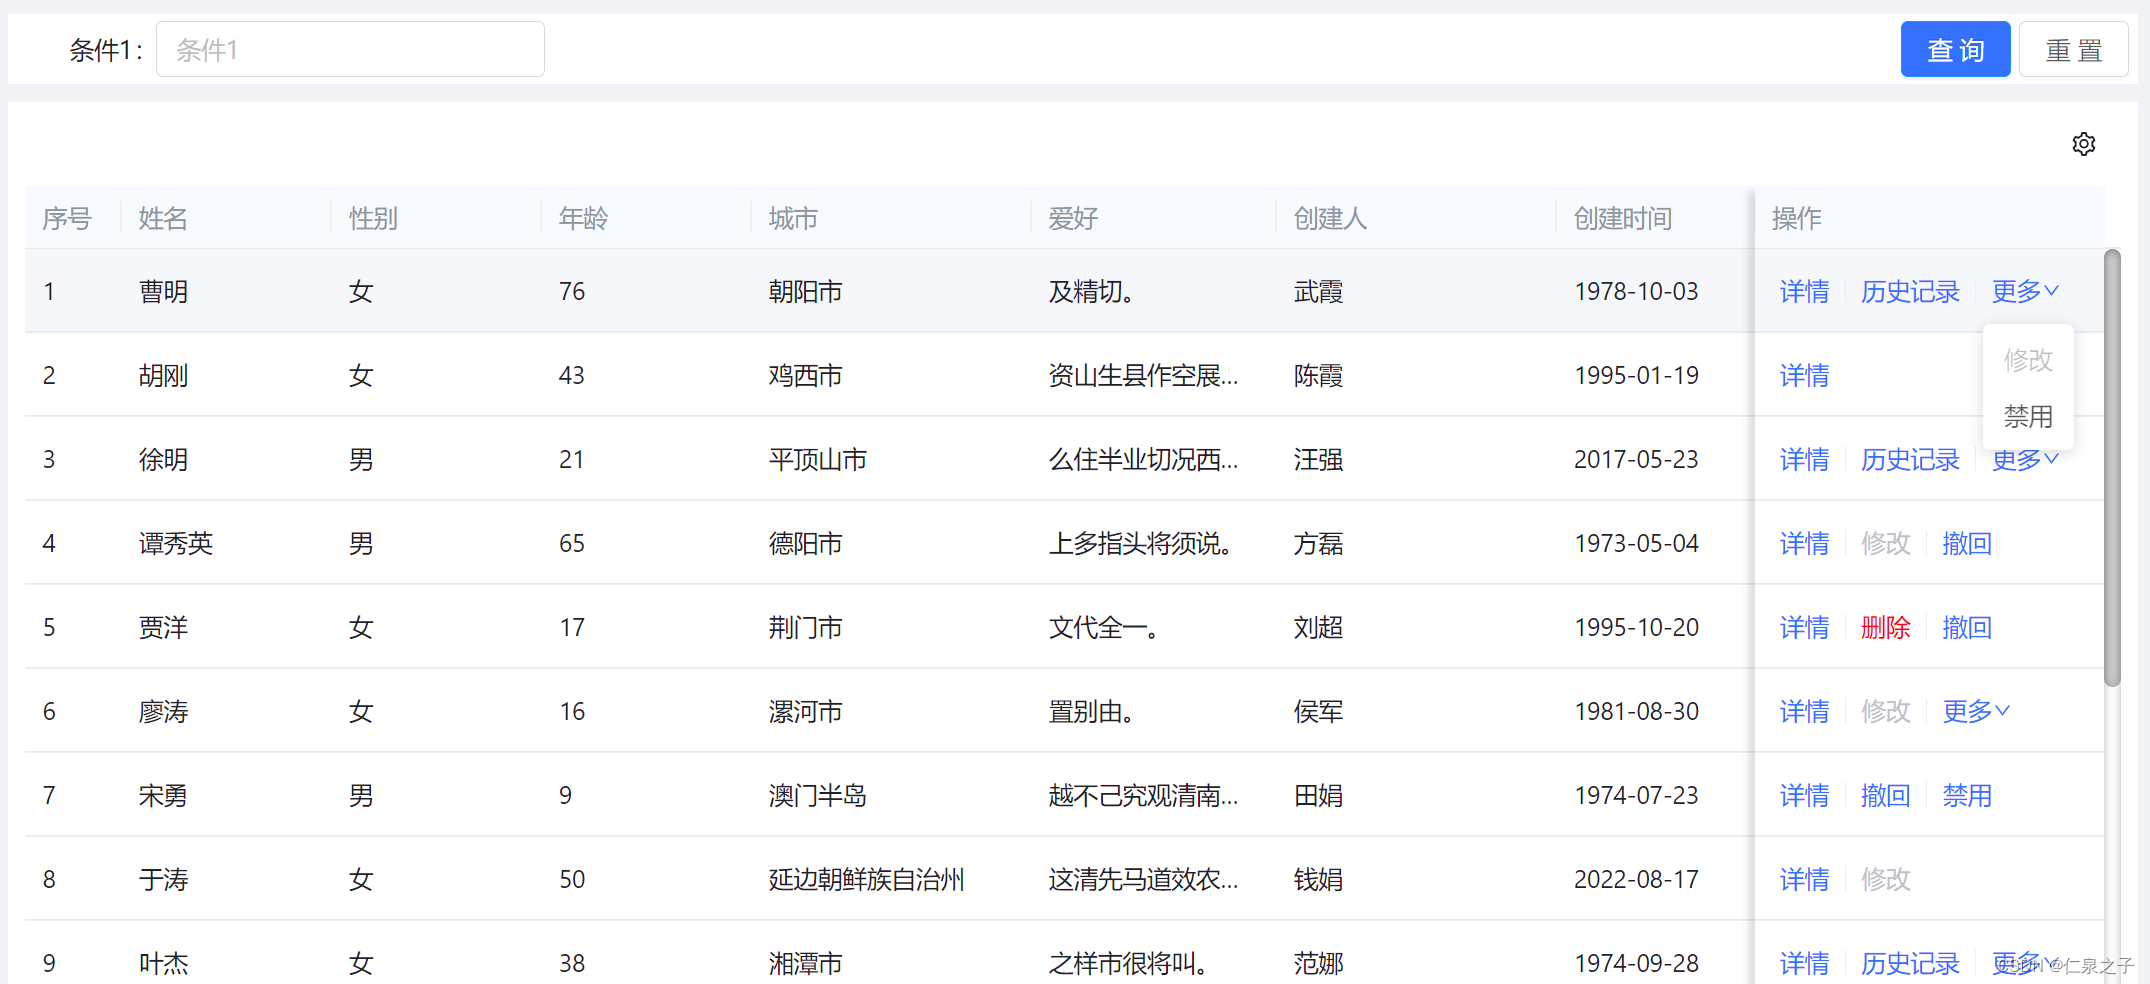Open 详情 for row 胡刚
The image size is (2150, 984).
[x=1804, y=375]
